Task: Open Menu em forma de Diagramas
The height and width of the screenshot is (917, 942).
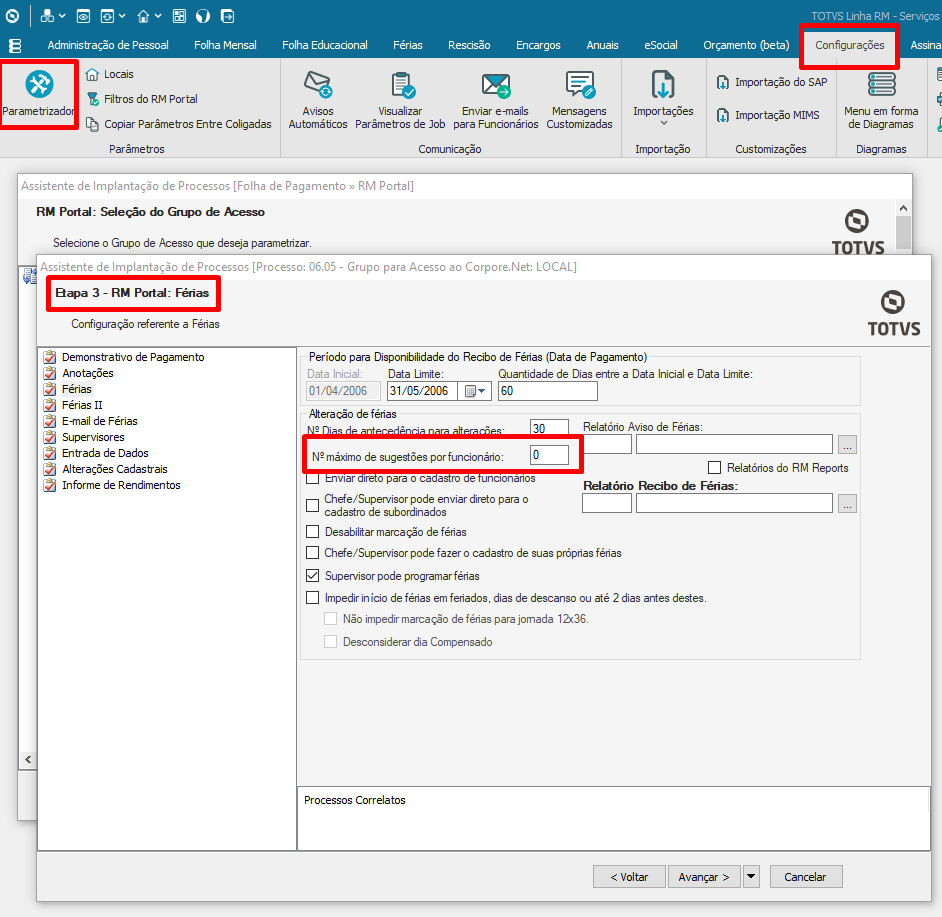Action: pyautogui.click(x=881, y=100)
